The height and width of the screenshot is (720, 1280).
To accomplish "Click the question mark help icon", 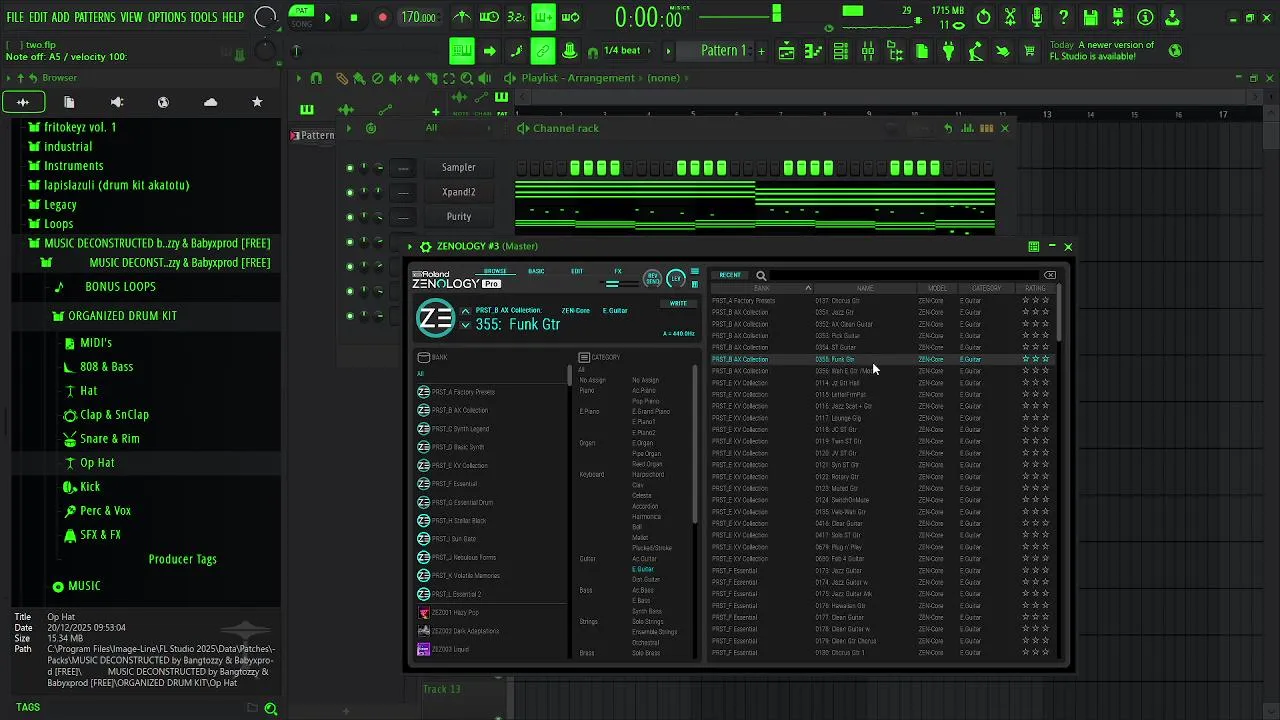I will (1064, 17).
